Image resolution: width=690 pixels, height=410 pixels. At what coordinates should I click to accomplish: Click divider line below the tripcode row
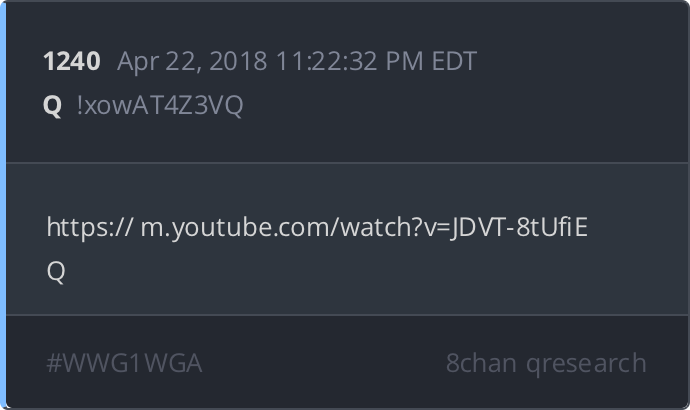click(348, 163)
